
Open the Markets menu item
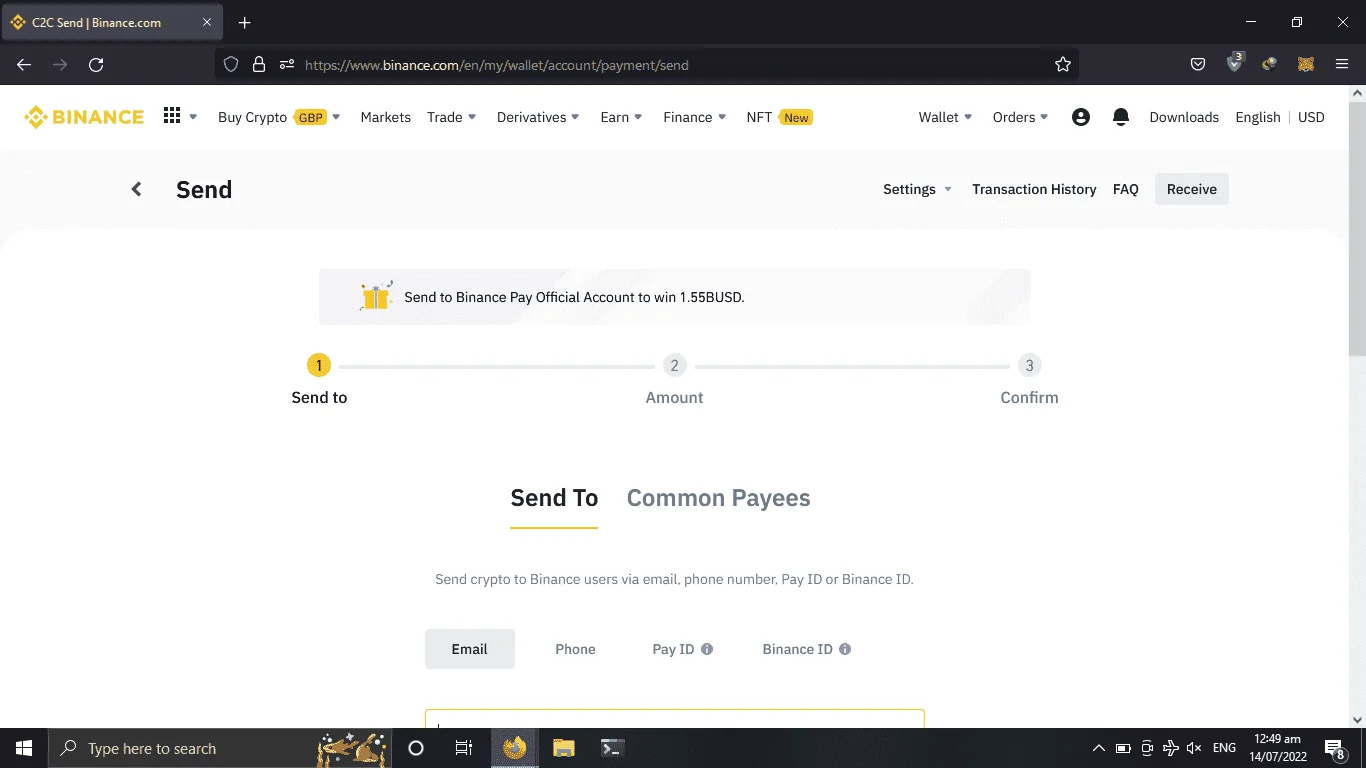[386, 117]
